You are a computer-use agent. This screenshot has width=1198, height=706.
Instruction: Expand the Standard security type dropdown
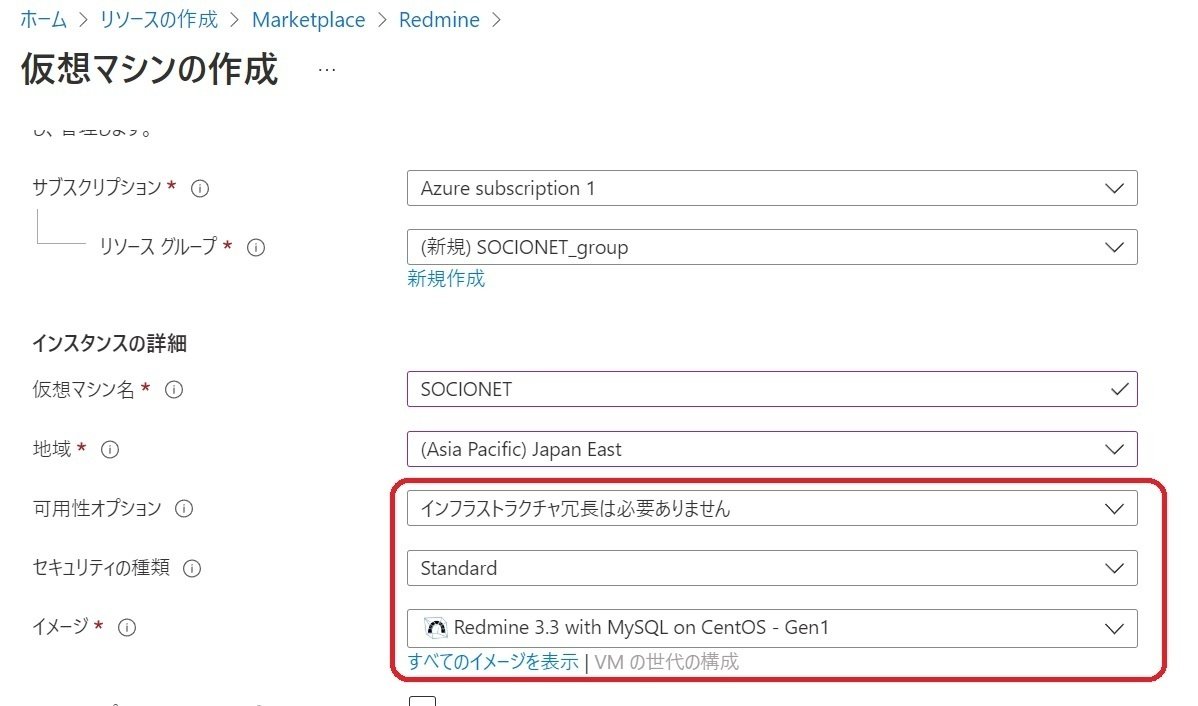(x=771, y=568)
